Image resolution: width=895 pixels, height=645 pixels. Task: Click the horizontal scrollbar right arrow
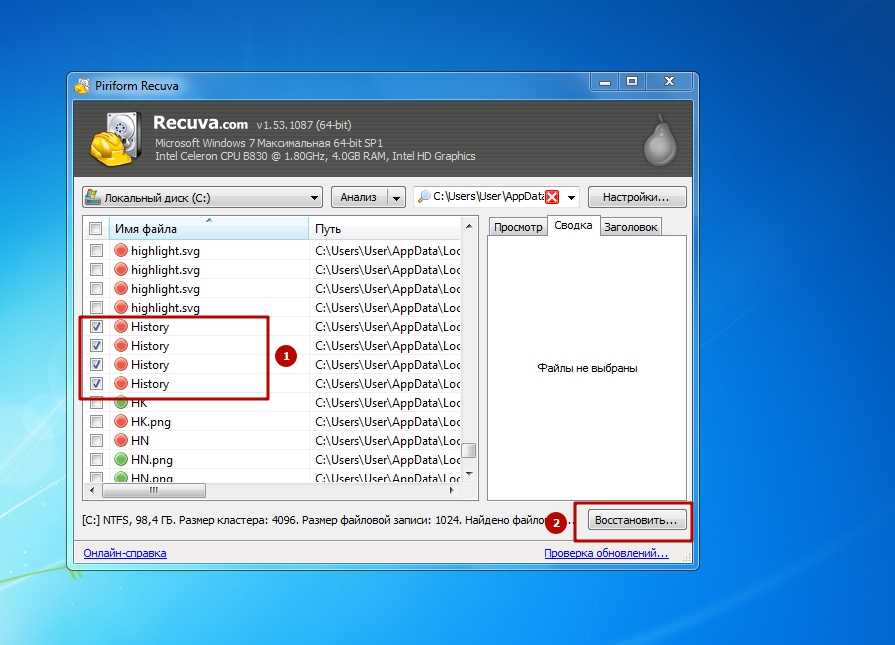452,490
